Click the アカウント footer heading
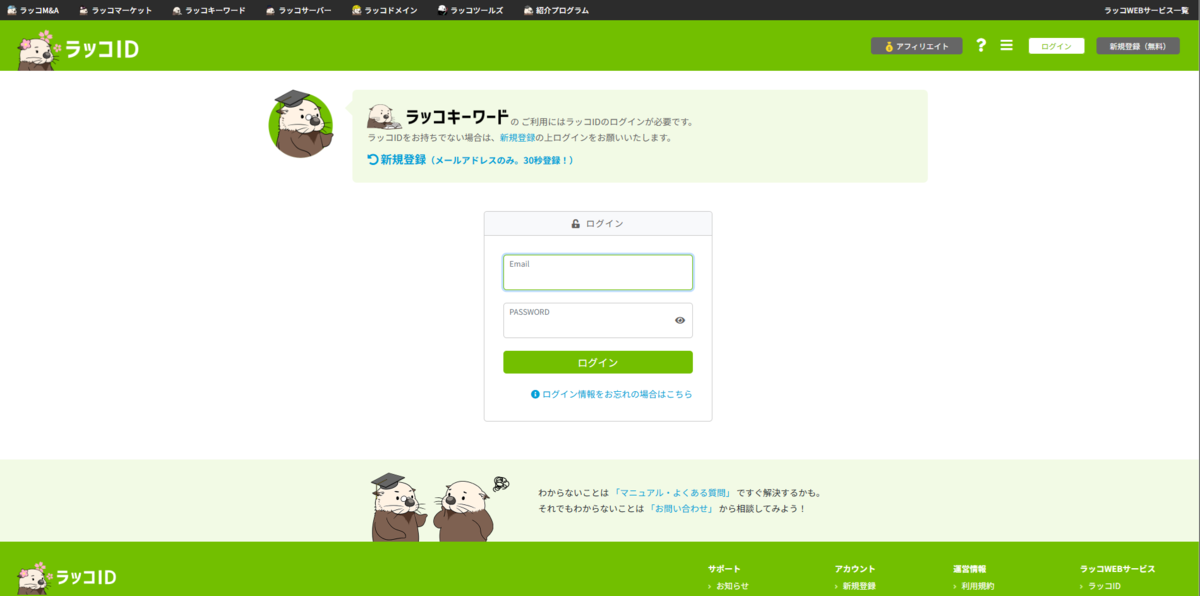The height and width of the screenshot is (596, 1200). click(x=855, y=569)
